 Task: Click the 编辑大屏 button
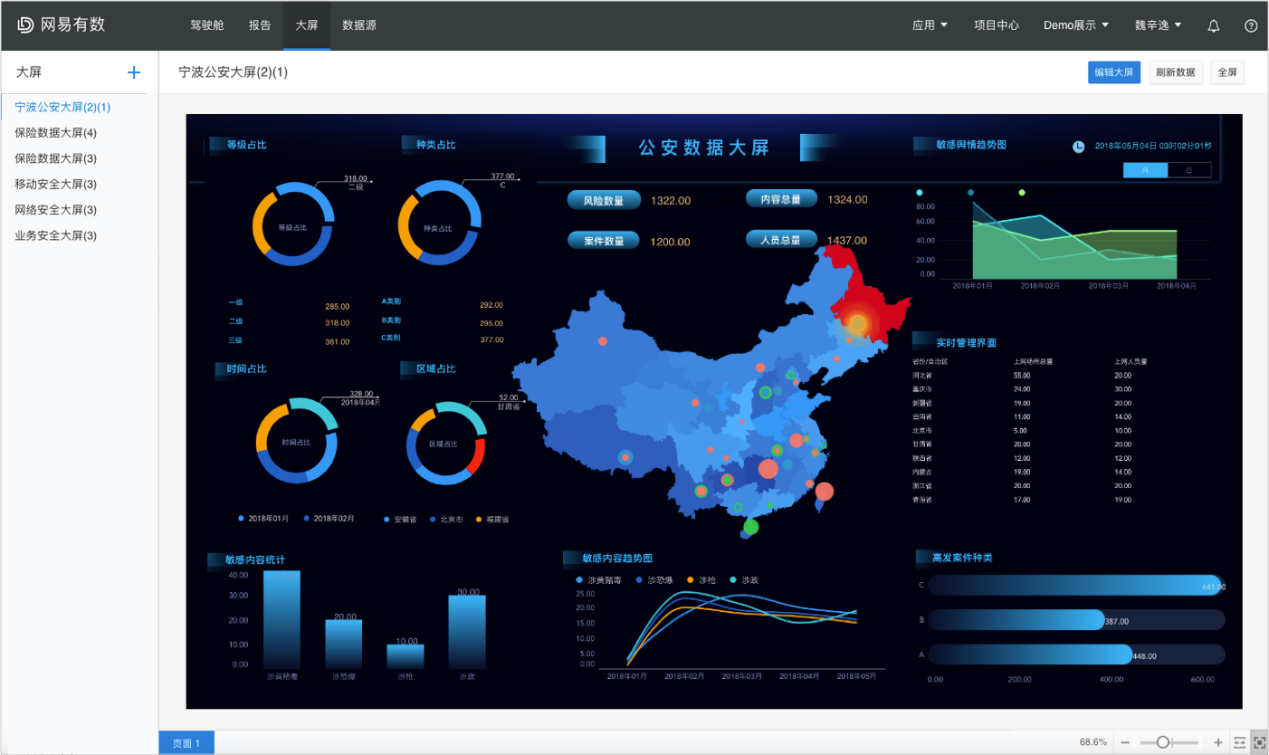point(1113,73)
